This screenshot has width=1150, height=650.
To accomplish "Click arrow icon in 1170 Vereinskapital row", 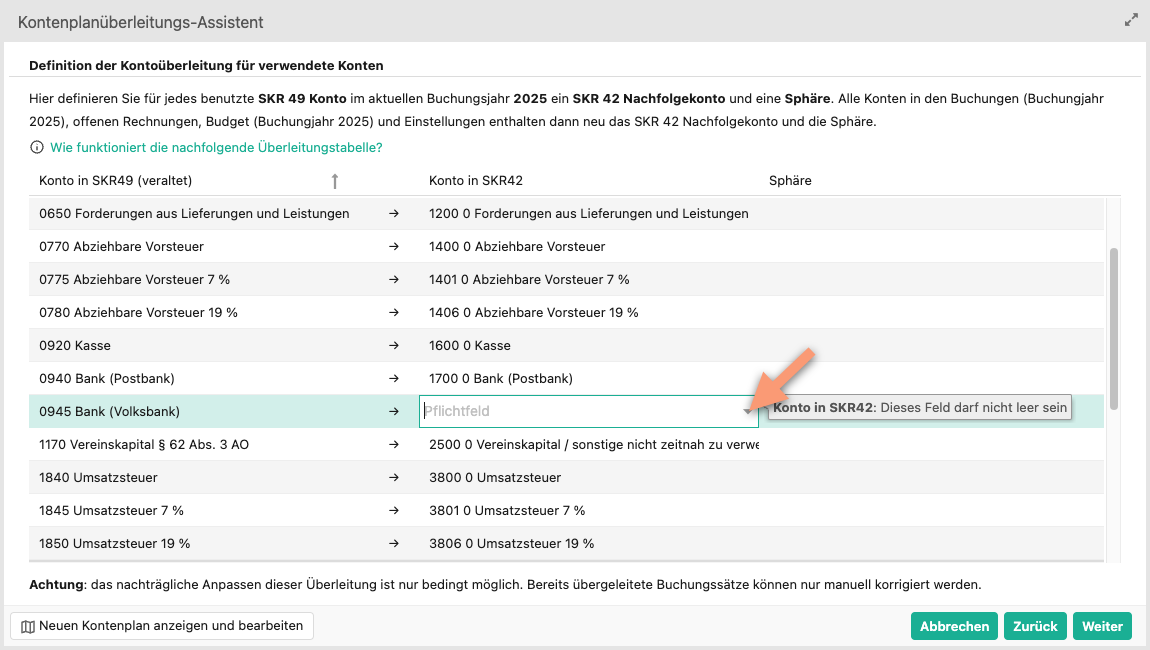I will [x=394, y=445].
